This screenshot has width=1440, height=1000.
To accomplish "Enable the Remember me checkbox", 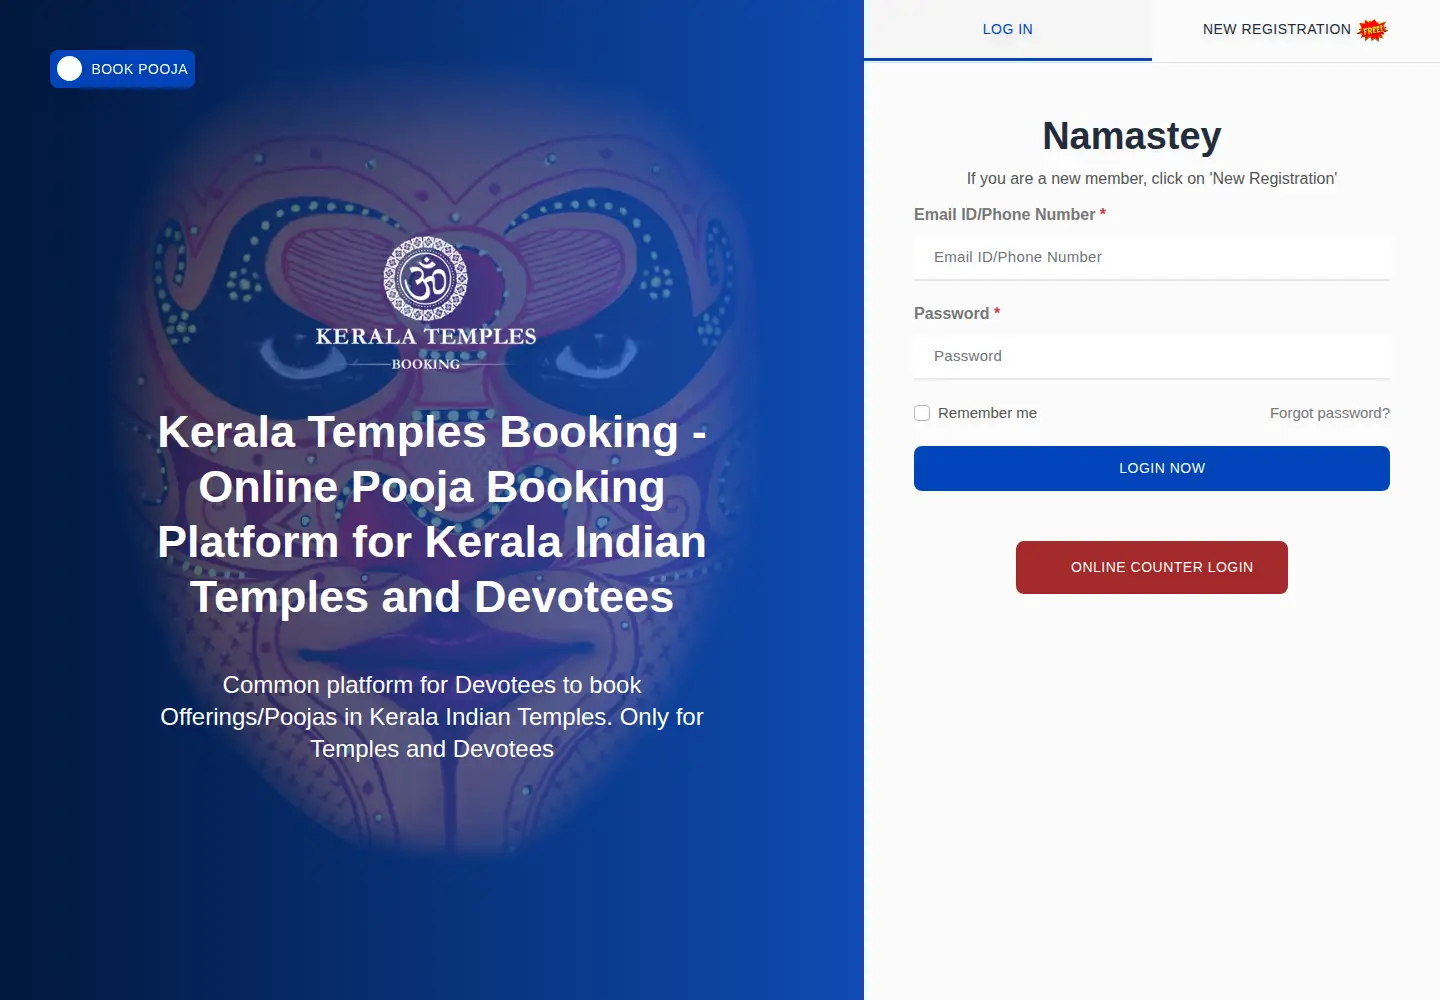I will pyautogui.click(x=922, y=413).
